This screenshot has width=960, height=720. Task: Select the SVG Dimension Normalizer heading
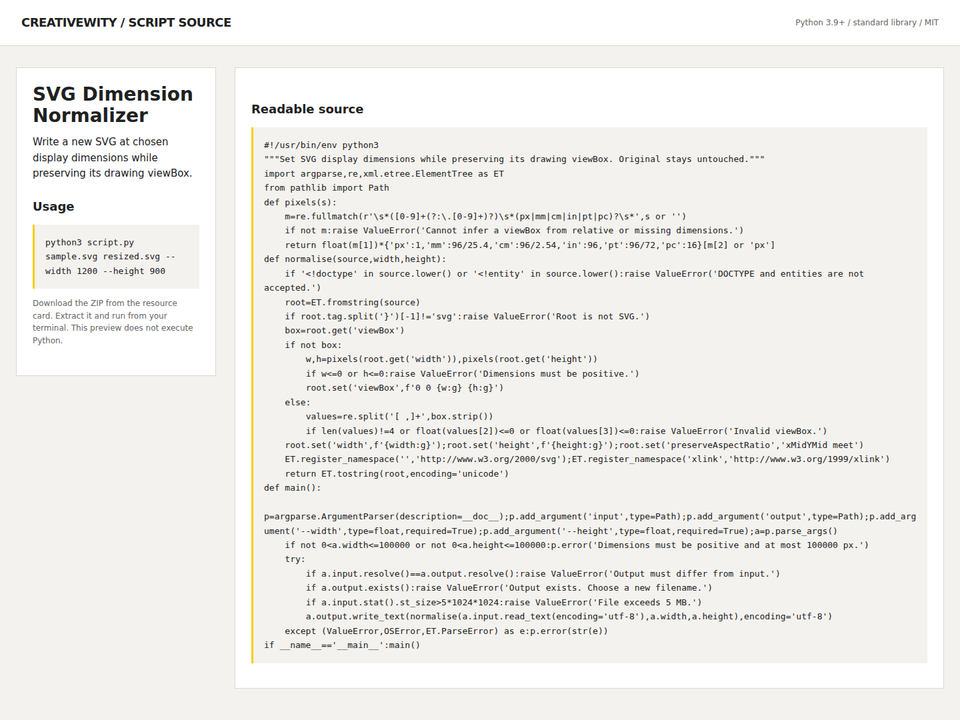click(113, 105)
